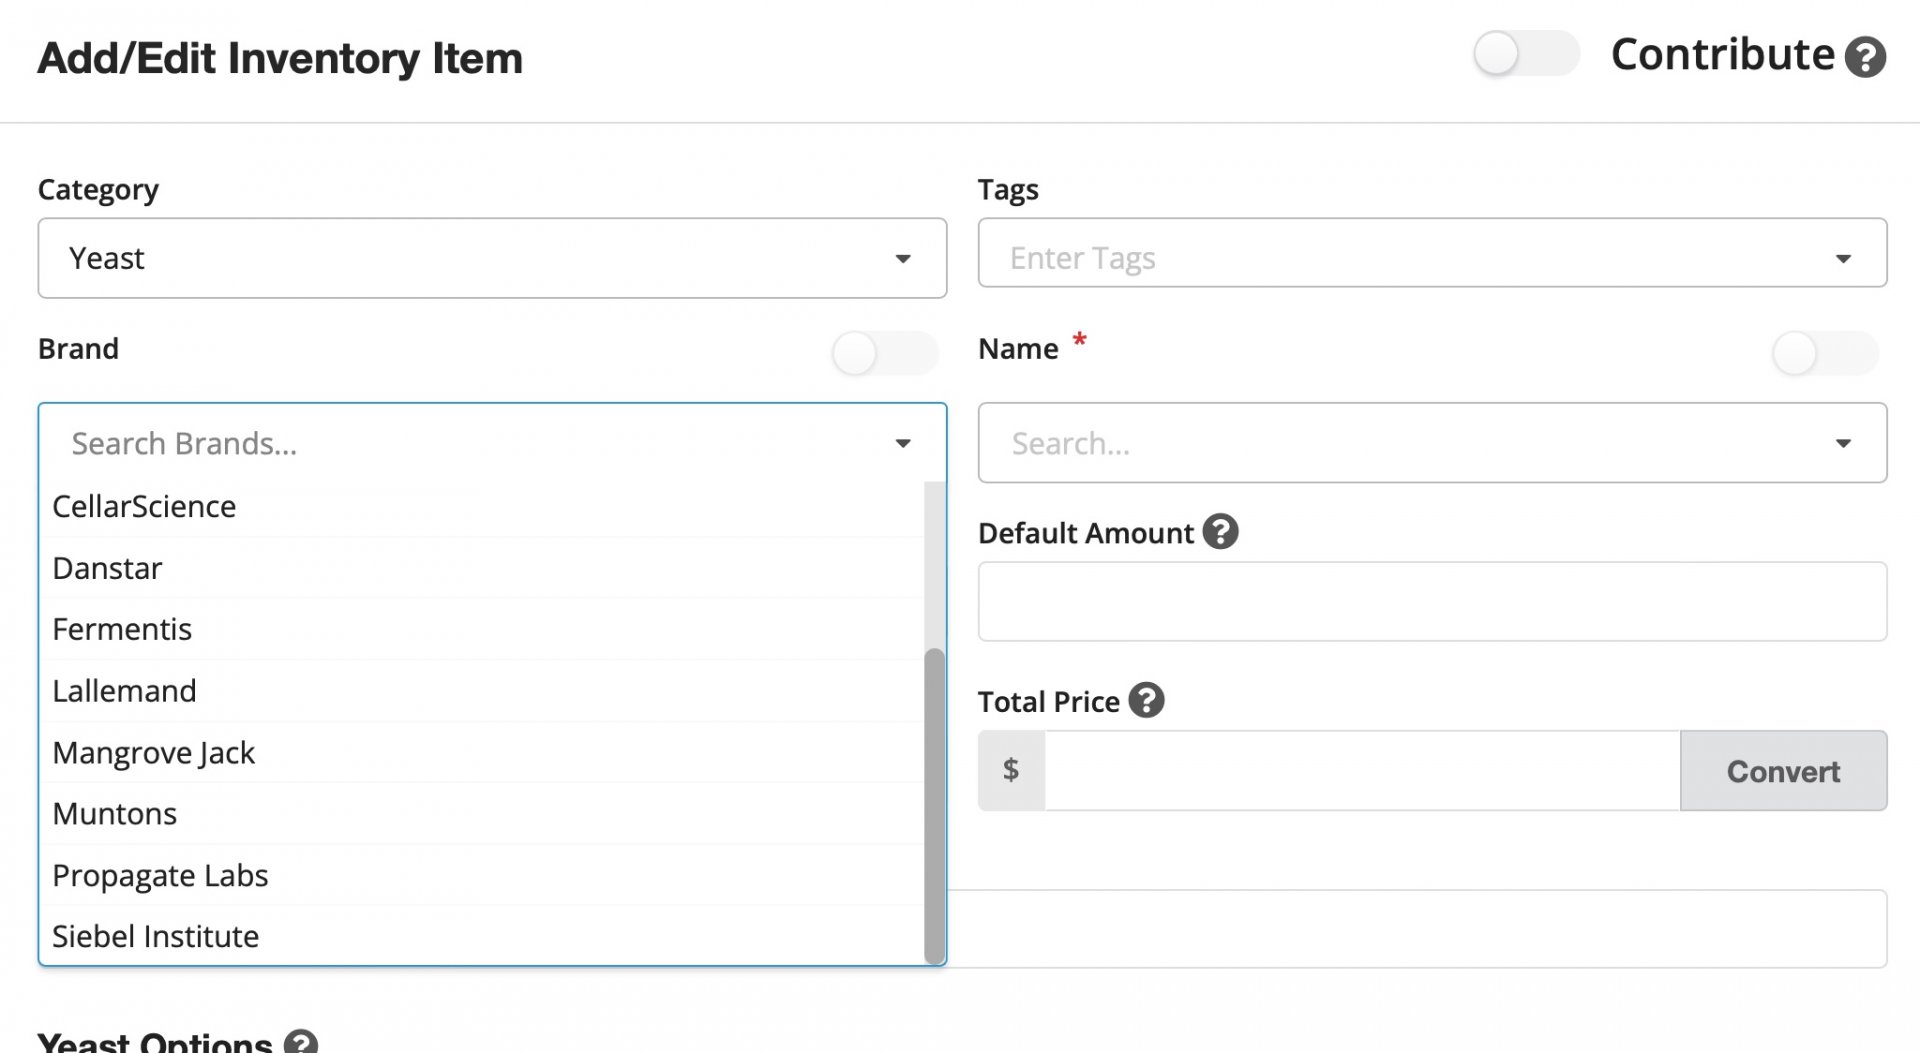1920x1053 pixels.
Task: Toggle the Name custom entry switch
Action: pos(1825,353)
